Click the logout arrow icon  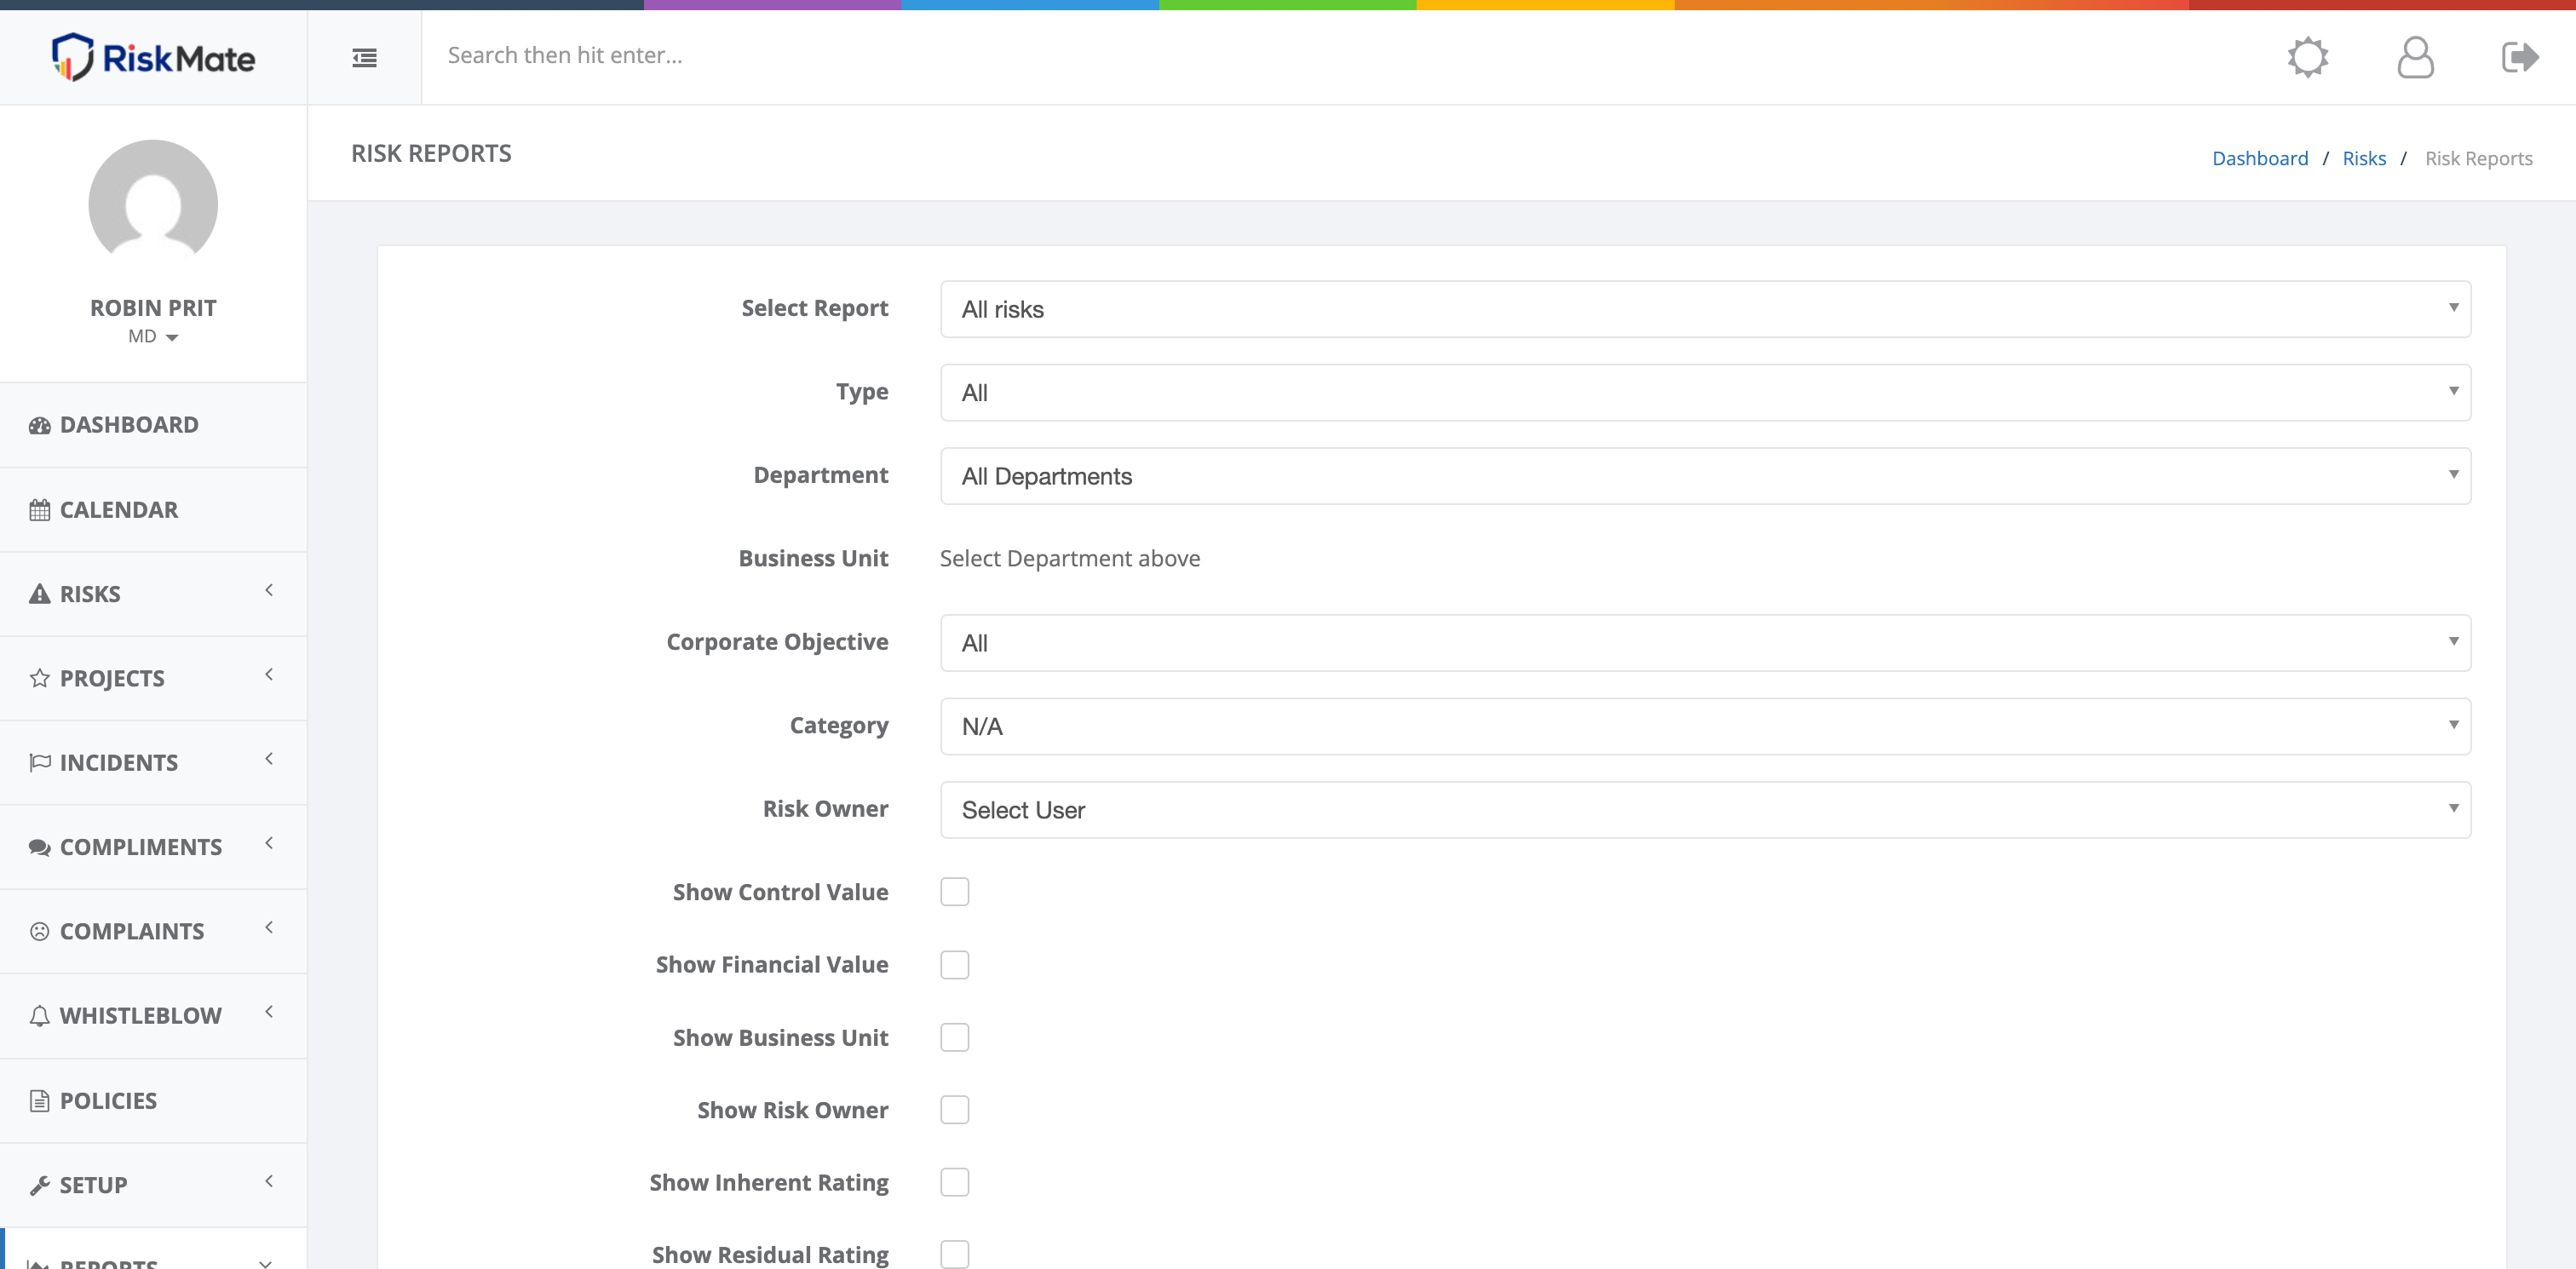(x=2520, y=57)
